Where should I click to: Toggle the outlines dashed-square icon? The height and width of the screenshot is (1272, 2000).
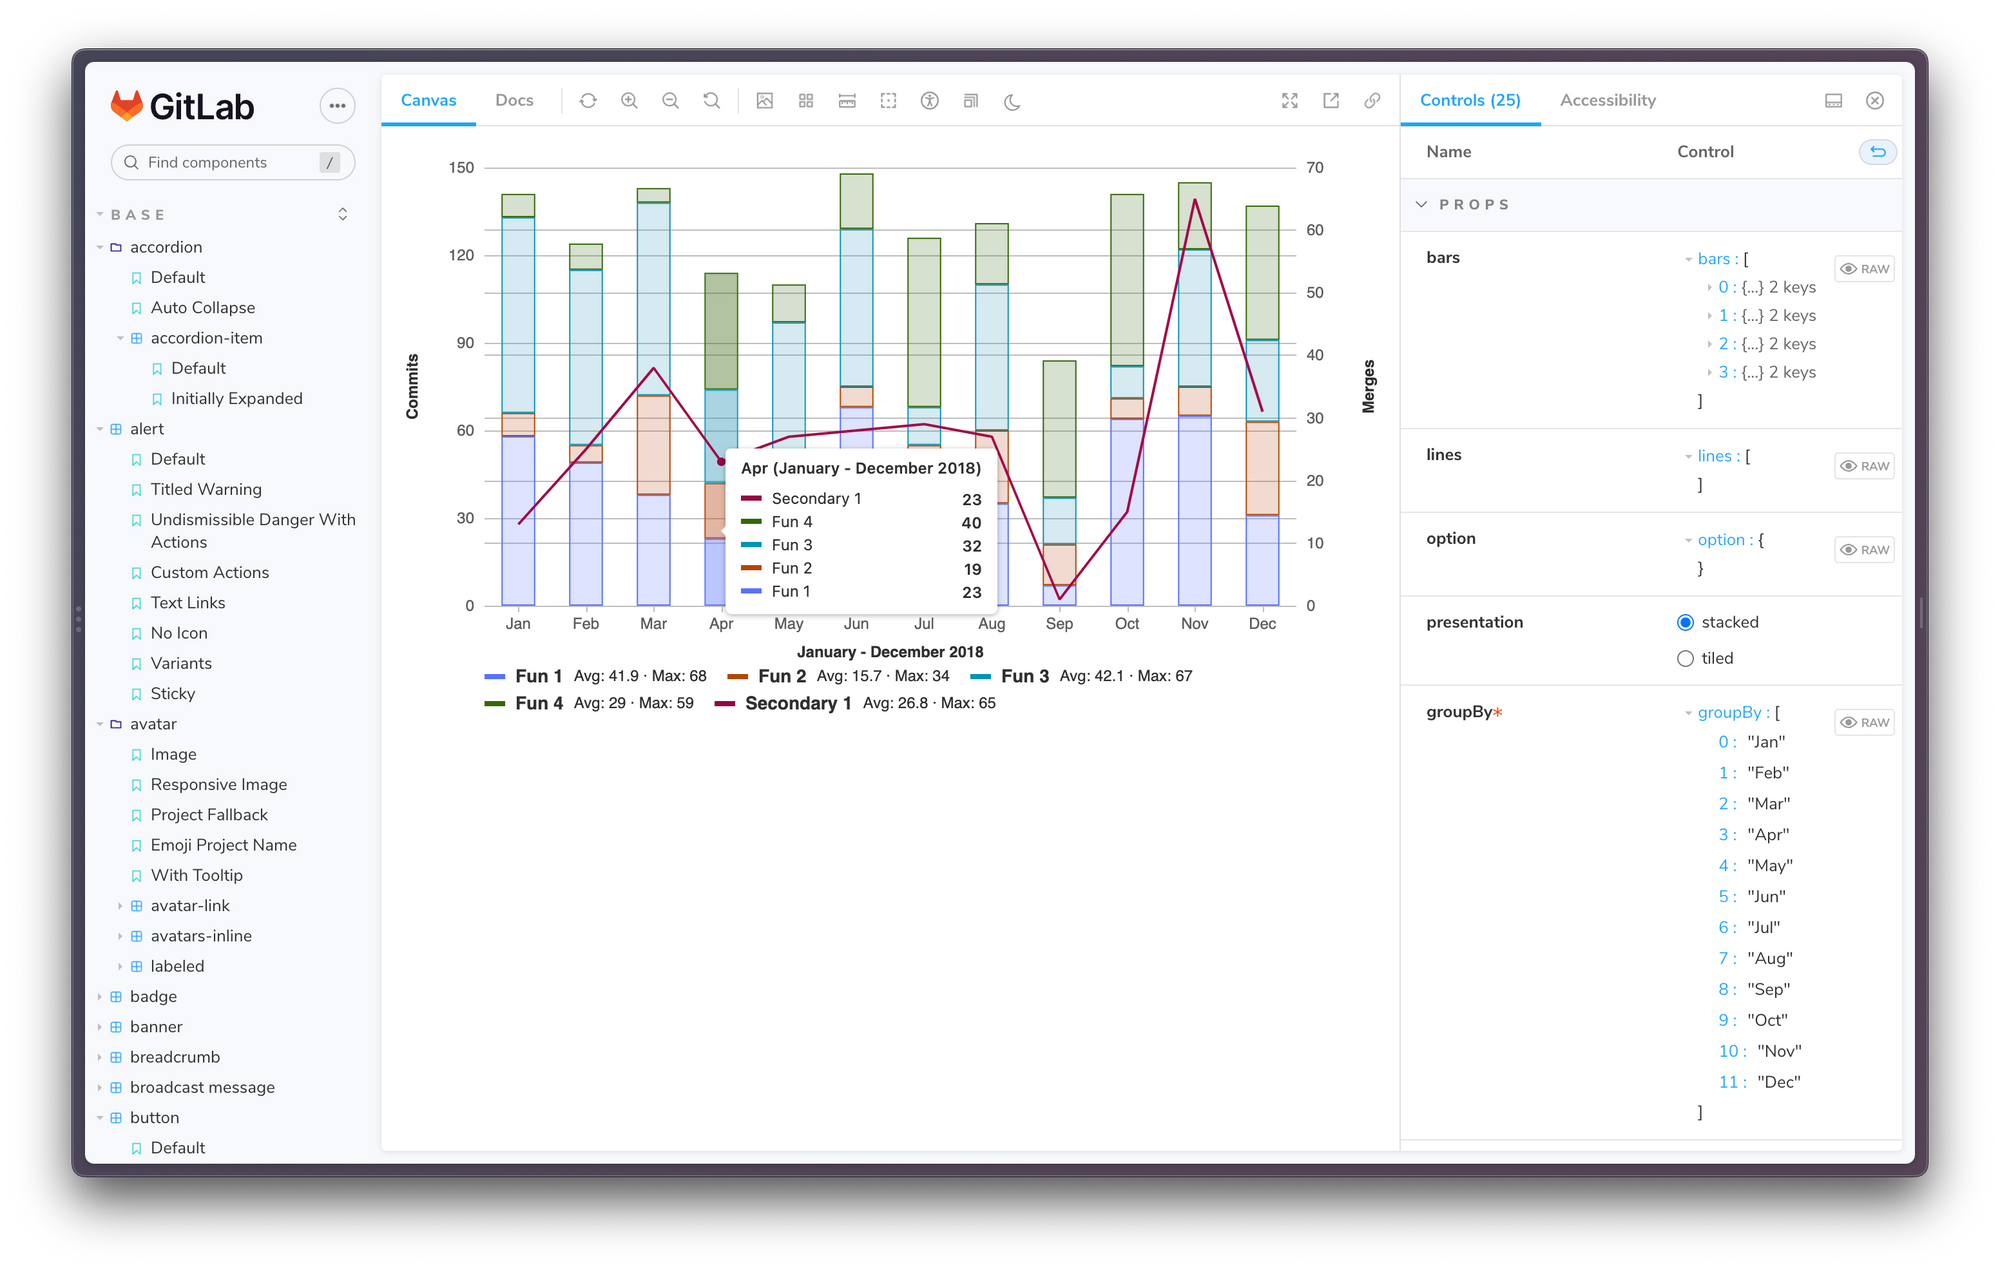[888, 101]
